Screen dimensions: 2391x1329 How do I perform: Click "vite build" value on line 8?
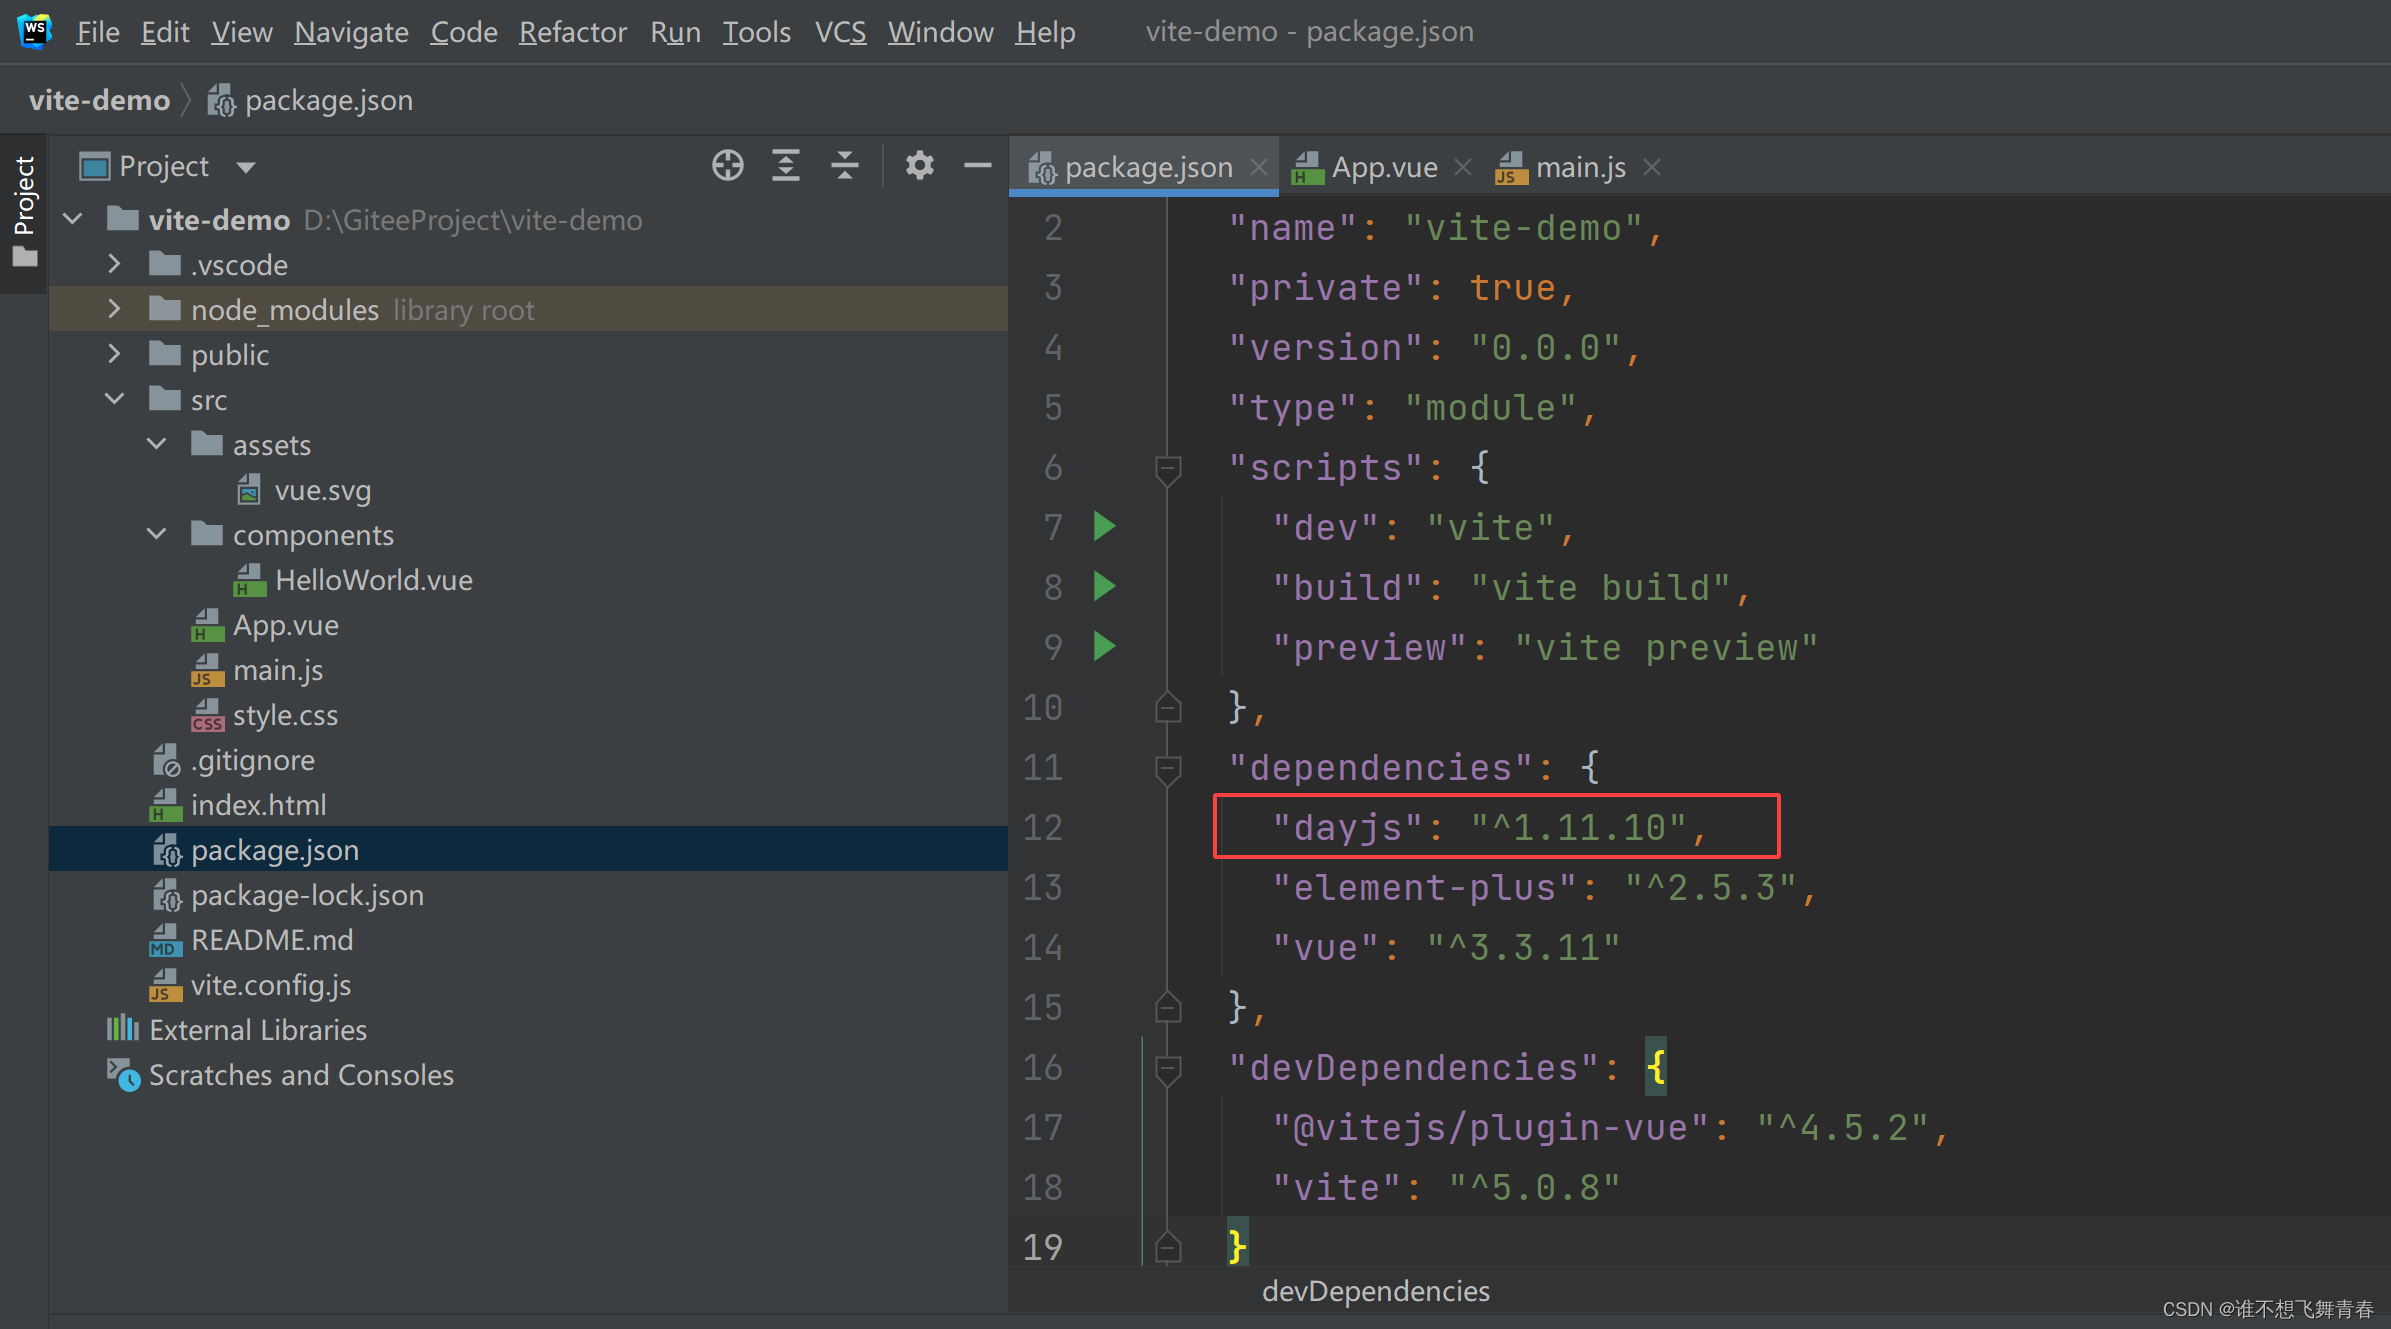tap(1600, 588)
